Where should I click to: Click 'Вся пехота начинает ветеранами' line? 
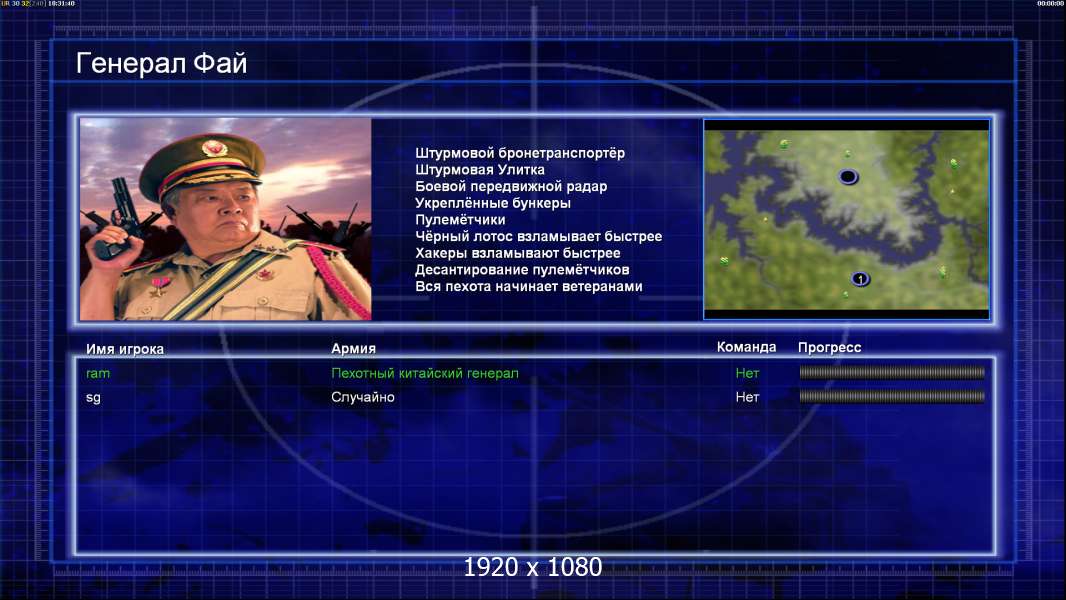tap(529, 286)
